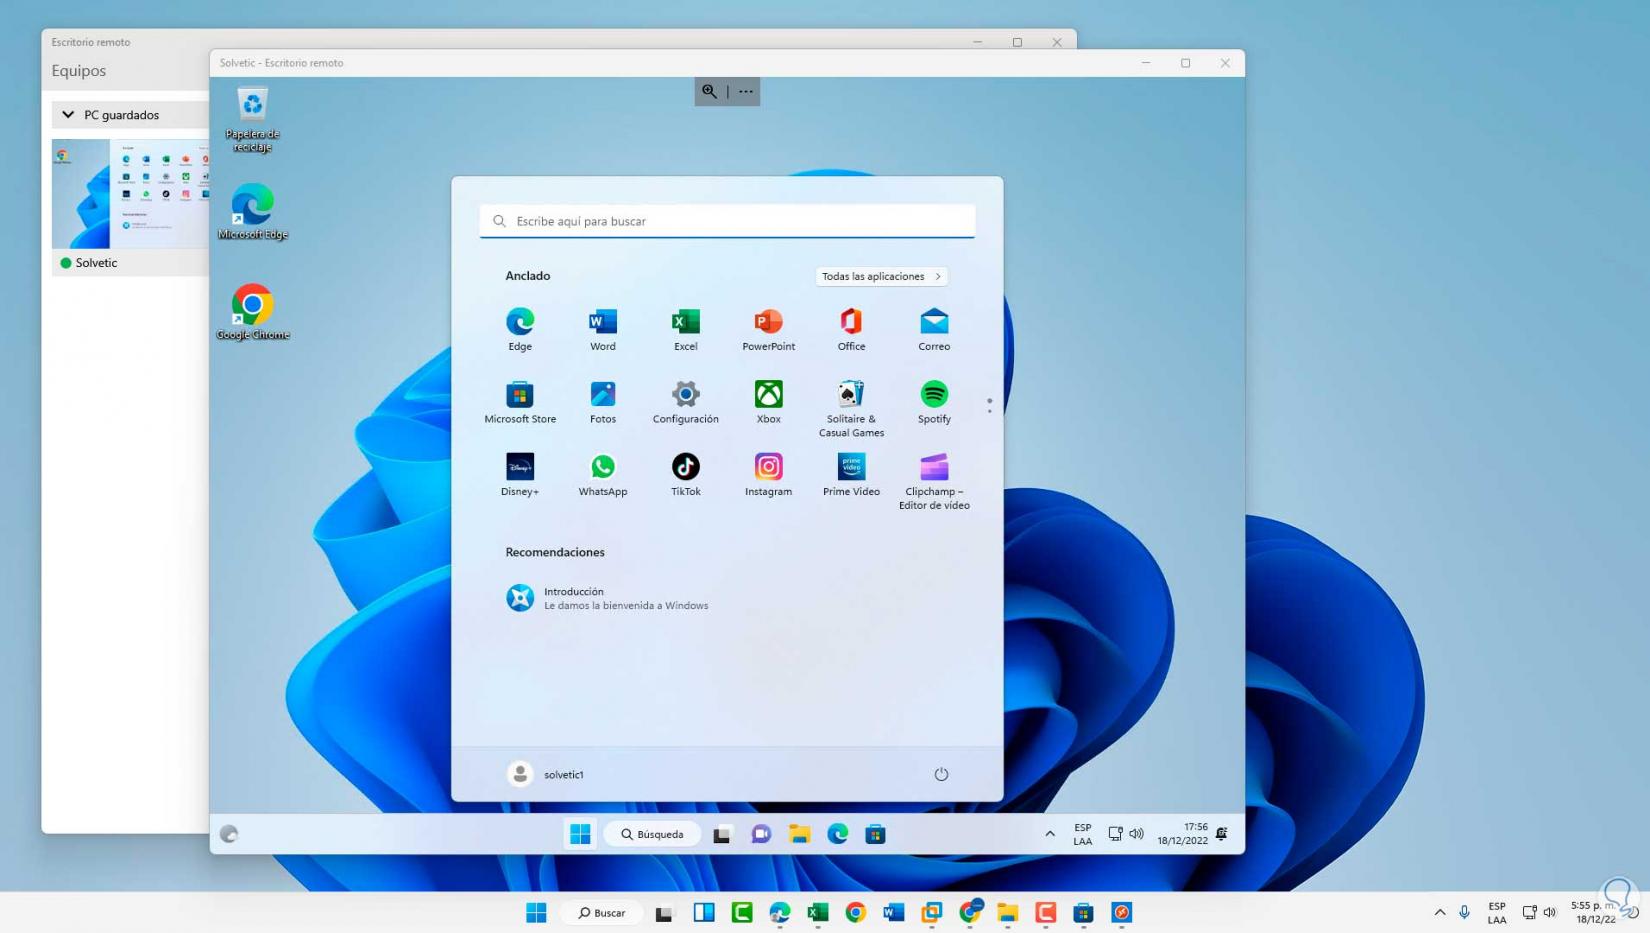Focus the 'Escribe aquí para buscar' field

click(x=727, y=221)
